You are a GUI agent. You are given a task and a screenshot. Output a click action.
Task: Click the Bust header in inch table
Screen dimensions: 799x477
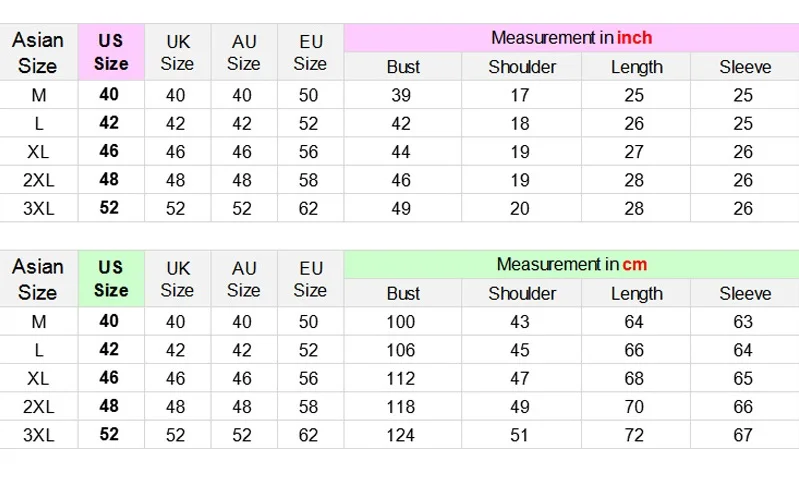coord(403,67)
